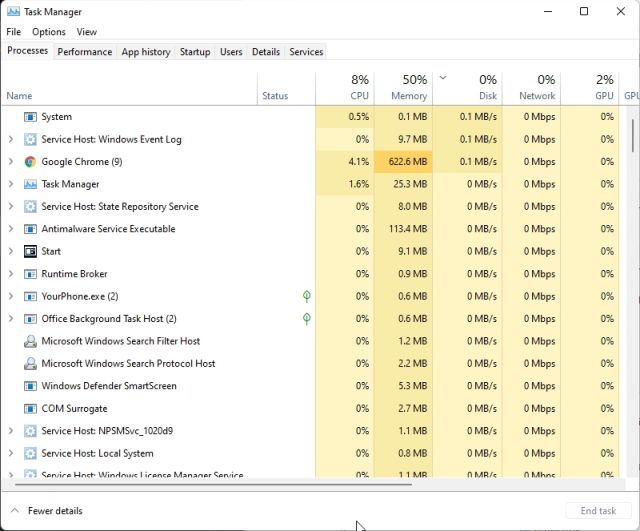Click the 25.3 MB memory value
640x531 pixels.
410,184
